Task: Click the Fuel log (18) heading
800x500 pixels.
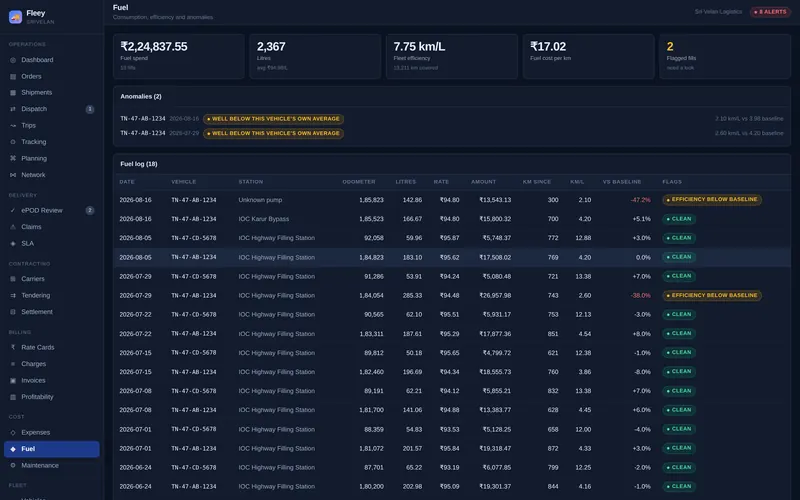Action: click(139, 164)
